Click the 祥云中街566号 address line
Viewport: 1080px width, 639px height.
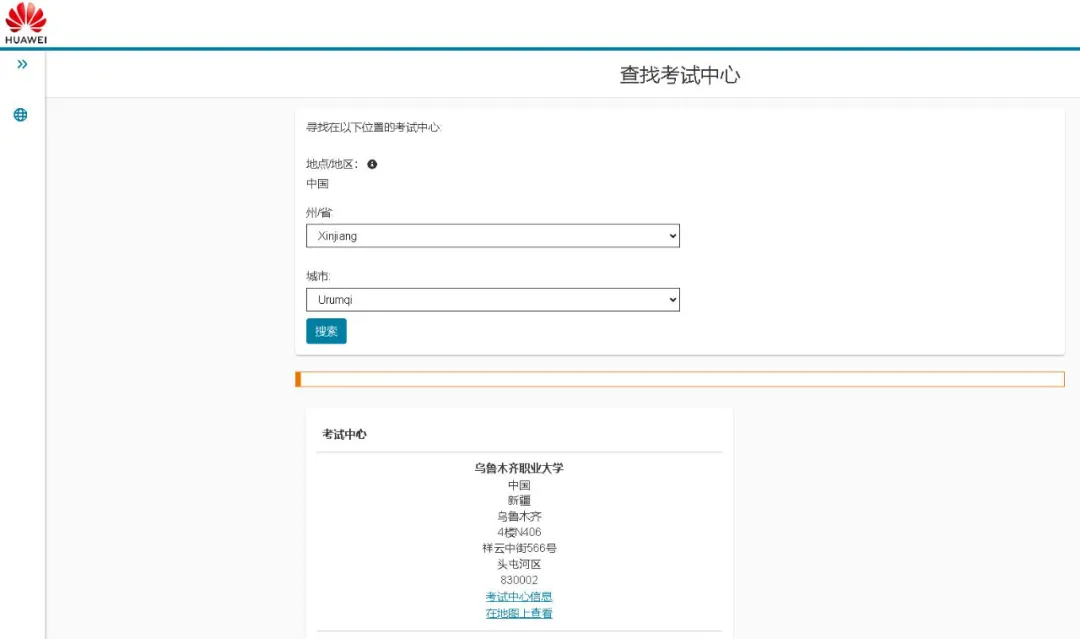pos(519,548)
